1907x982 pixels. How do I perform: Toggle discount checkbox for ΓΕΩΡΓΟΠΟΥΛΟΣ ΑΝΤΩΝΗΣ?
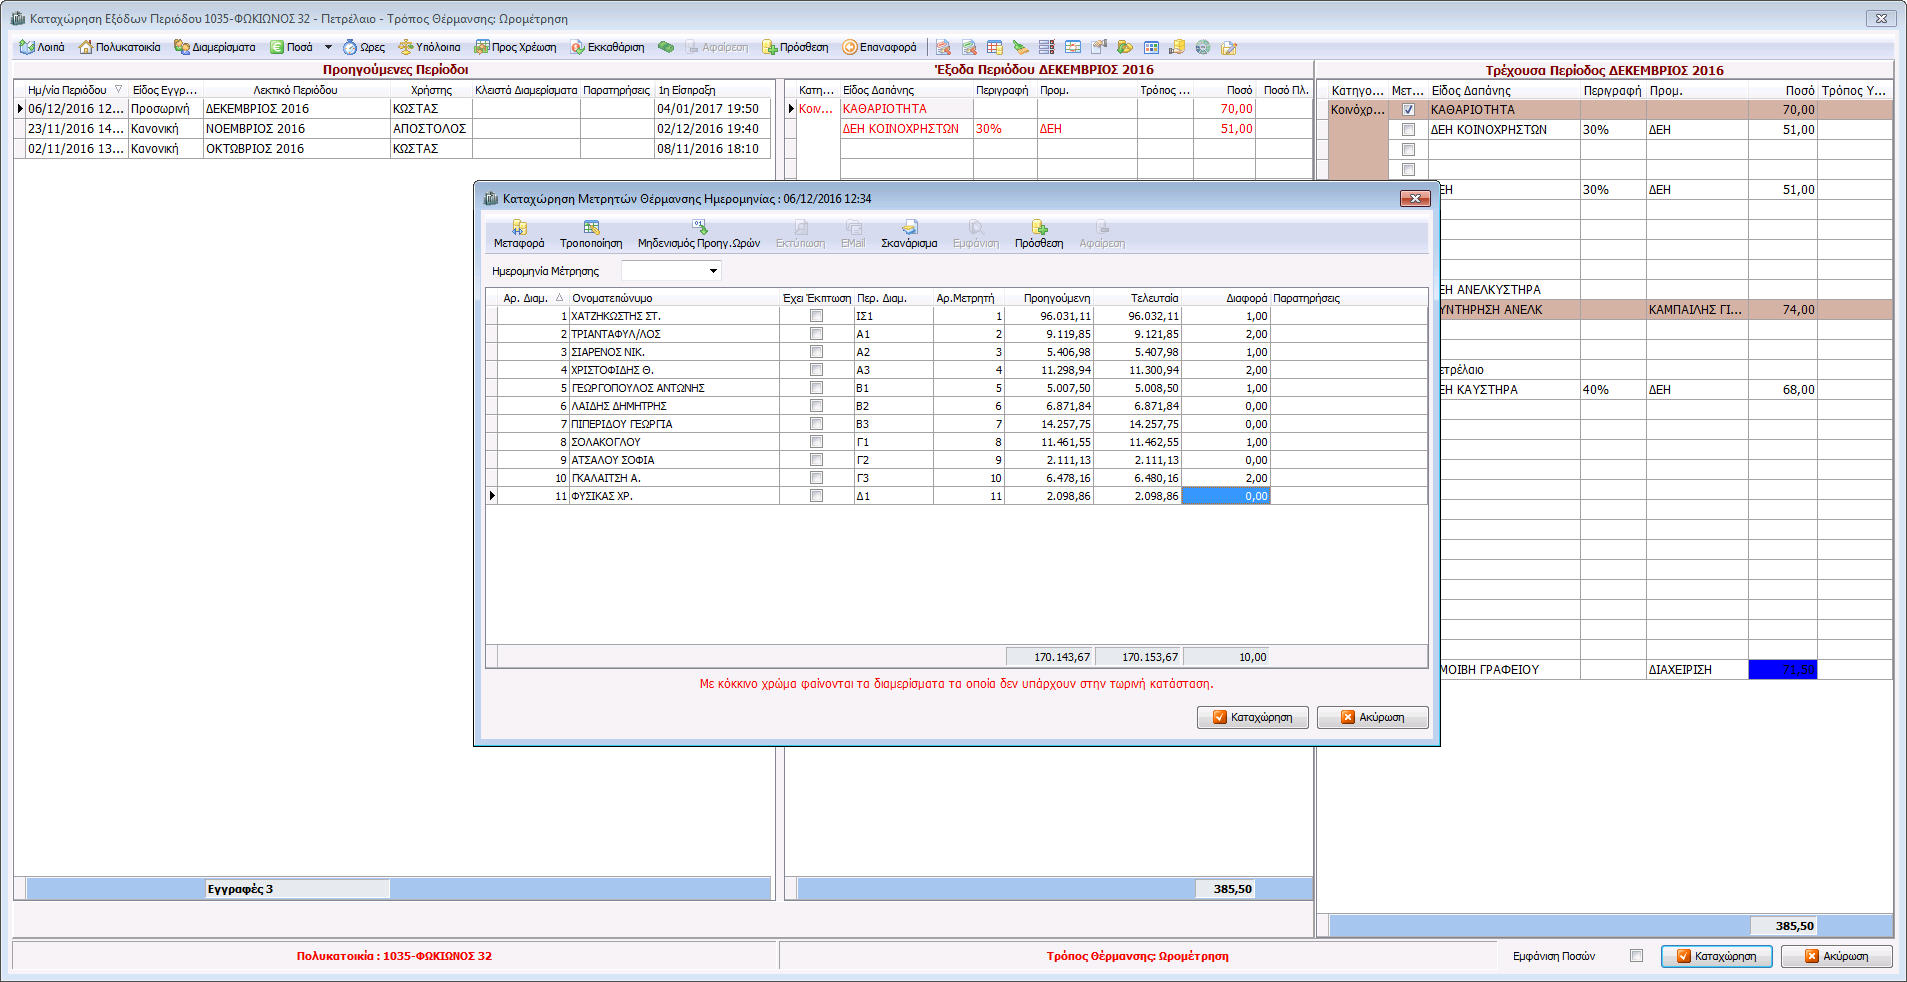[x=816, y=388]
